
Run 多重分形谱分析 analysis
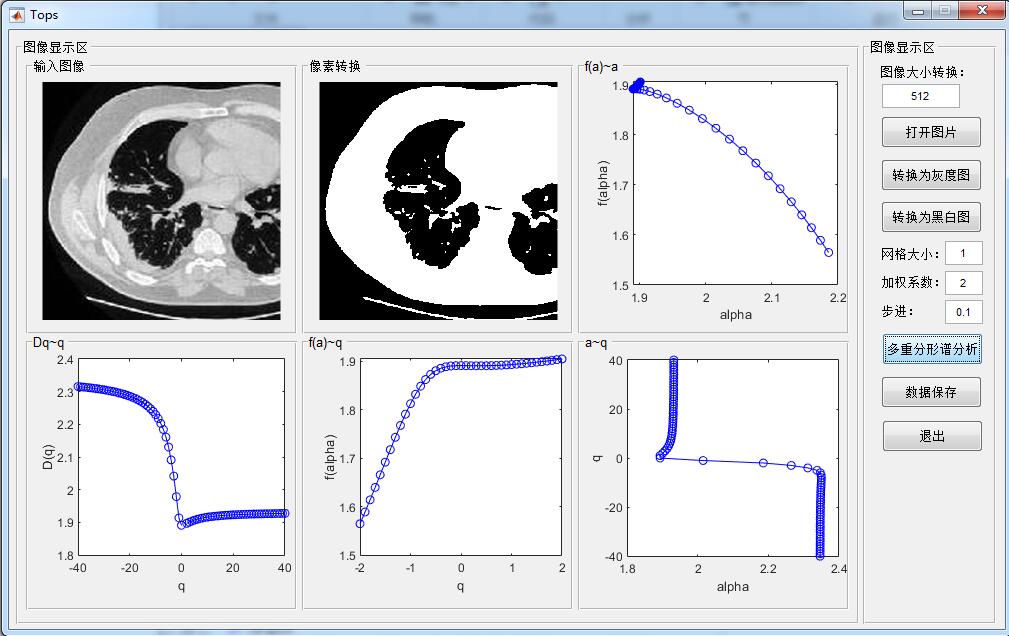point(932,349)
